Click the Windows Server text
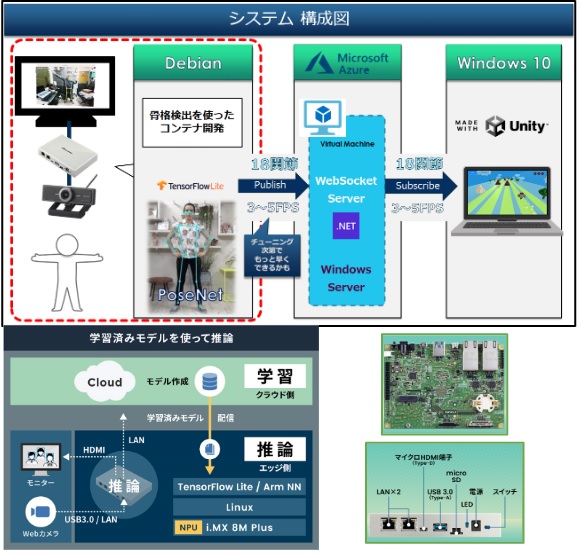This screenshot has height=554, width=582. click(346, 278)
